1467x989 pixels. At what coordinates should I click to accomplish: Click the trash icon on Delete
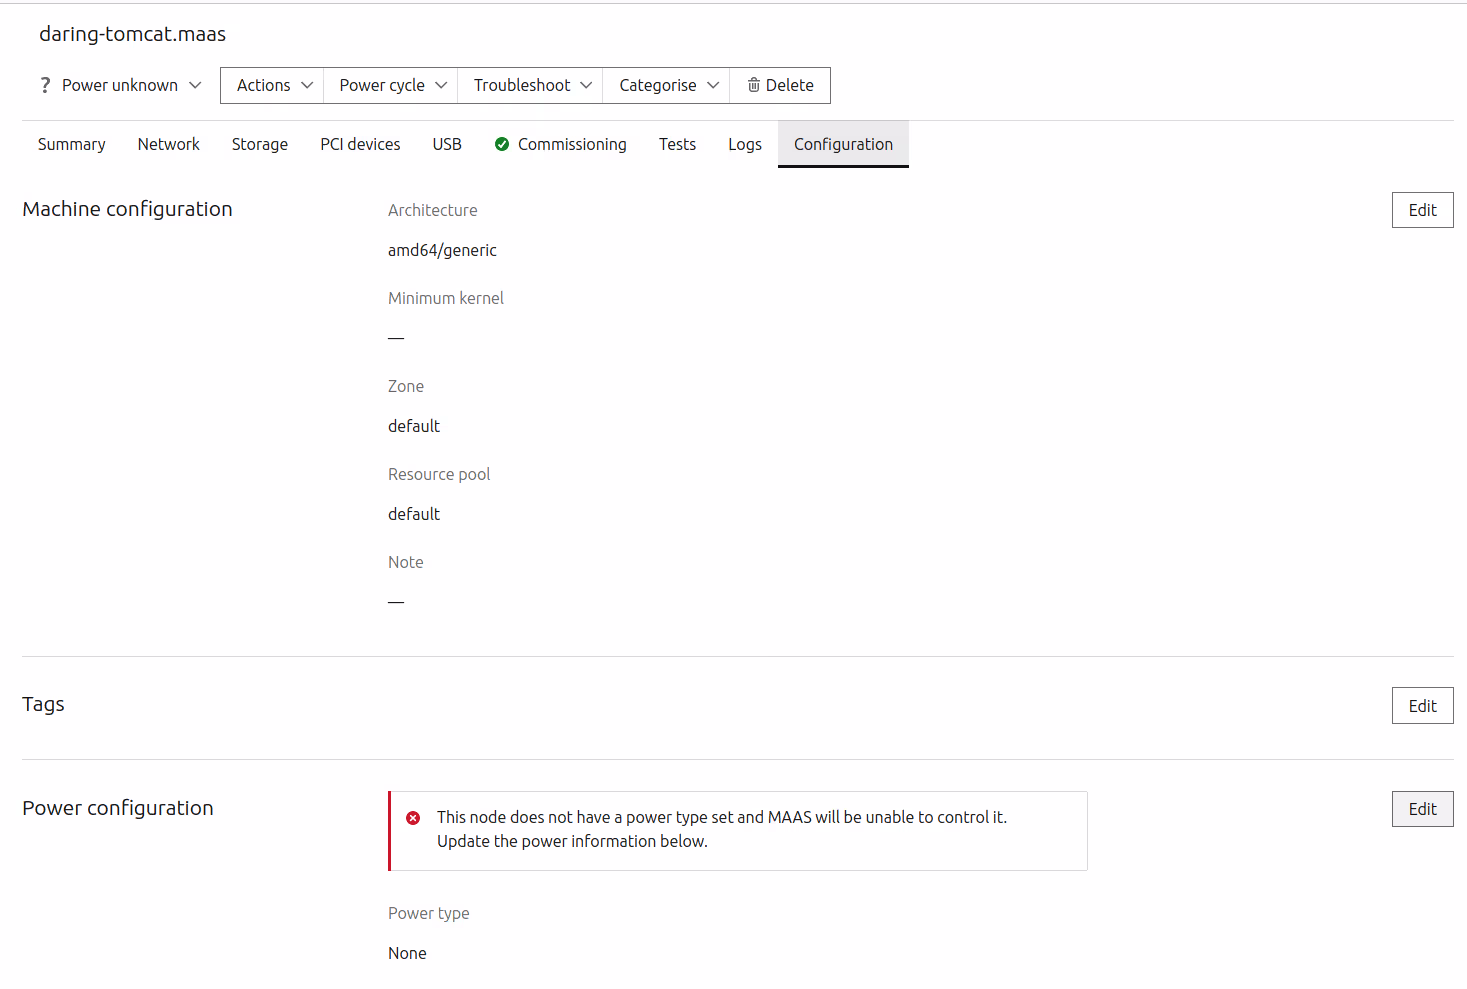pyautogui.click(x=754, y=85)
